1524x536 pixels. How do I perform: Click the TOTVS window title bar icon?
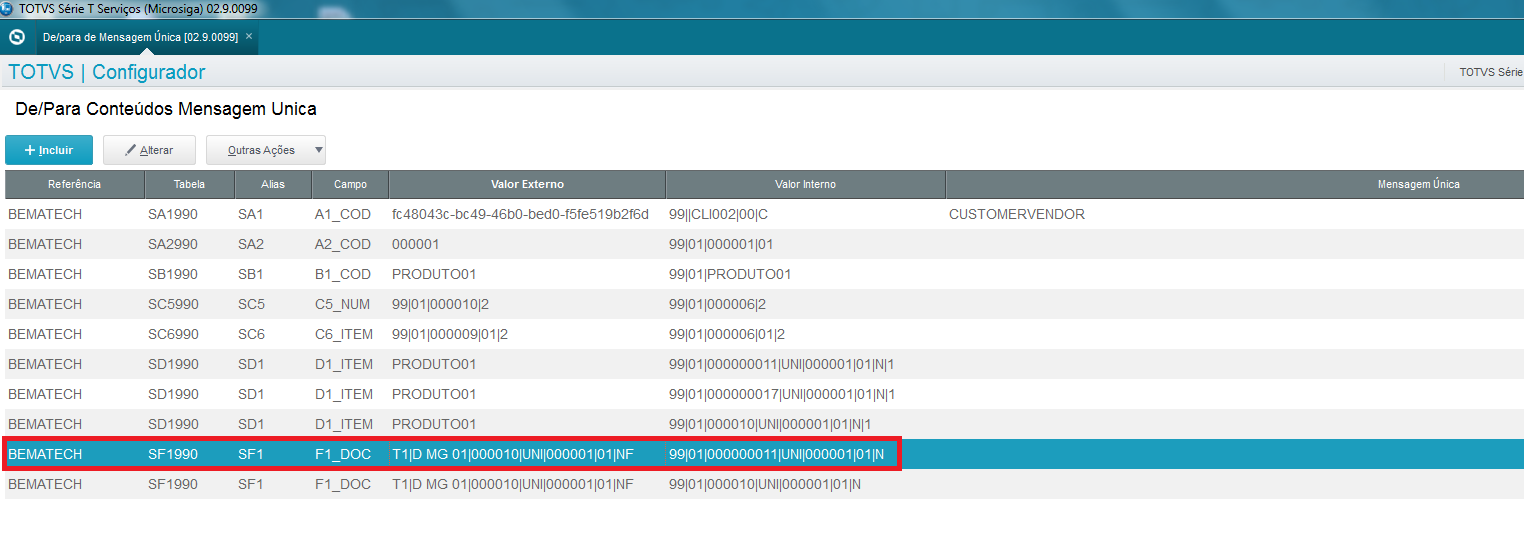8,8
